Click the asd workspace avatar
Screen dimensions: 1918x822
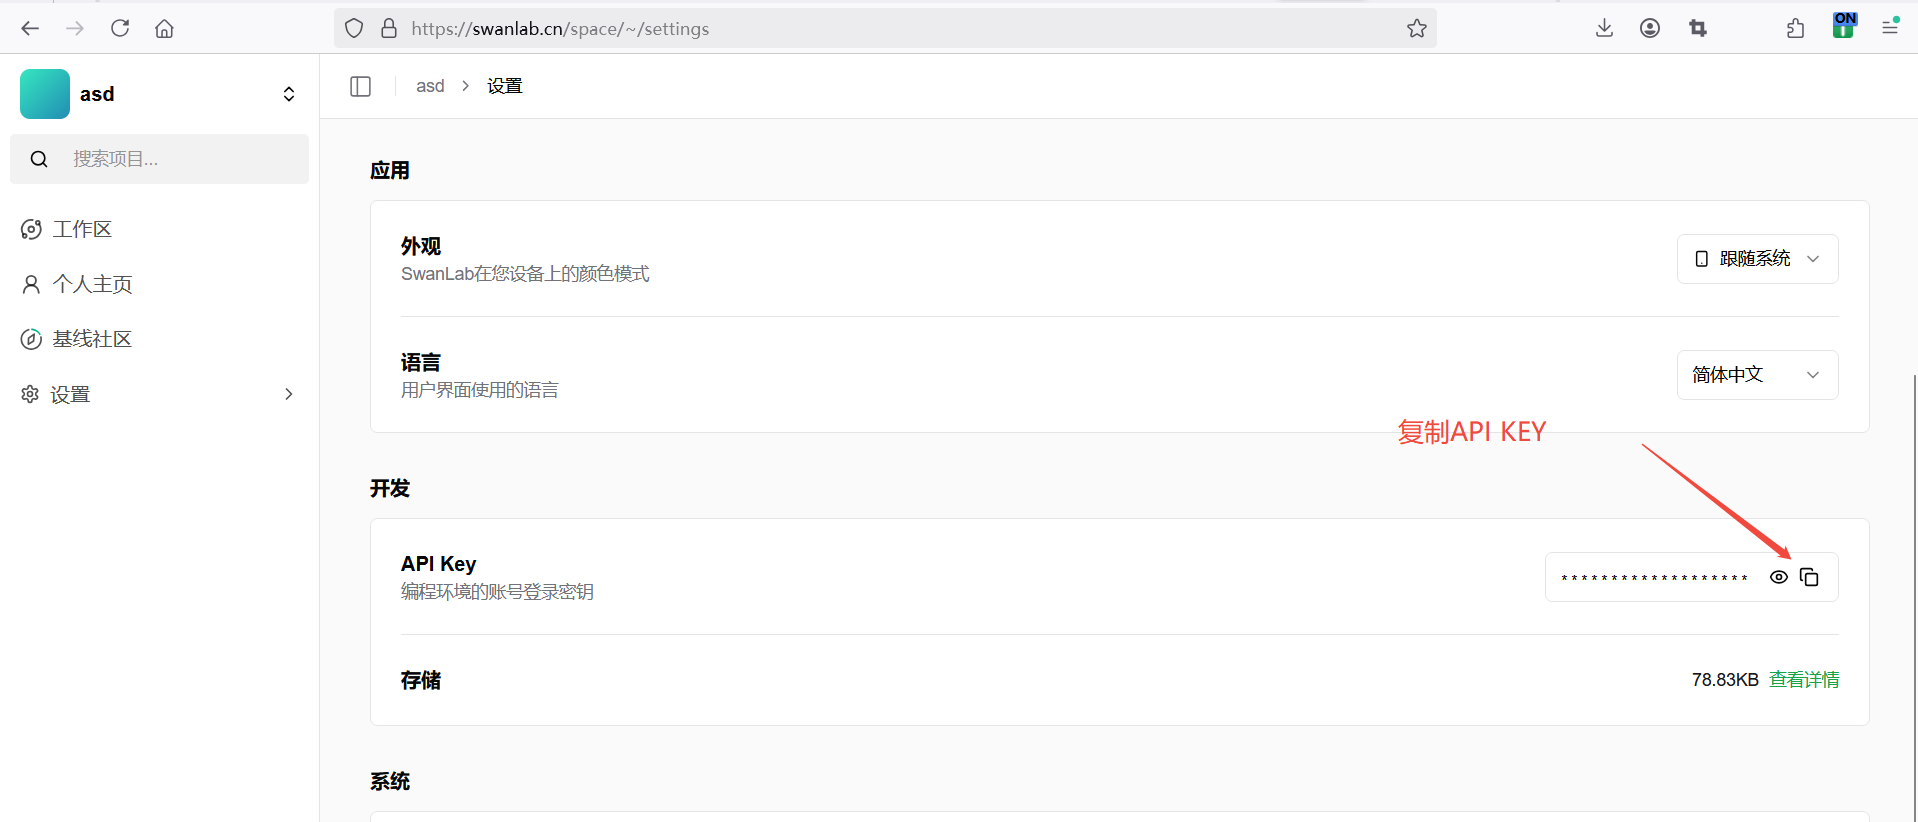[x=45, y=94]
